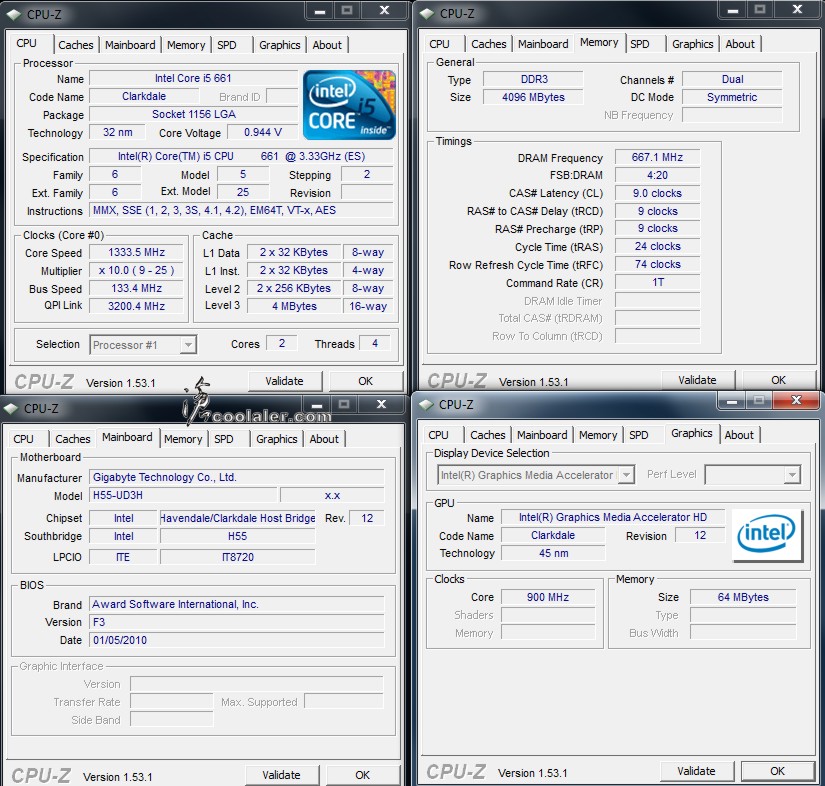The height and width of the screenshot is (786, 825).
Task: Click the Threads count value 4
Action: [x=375, y=344]
